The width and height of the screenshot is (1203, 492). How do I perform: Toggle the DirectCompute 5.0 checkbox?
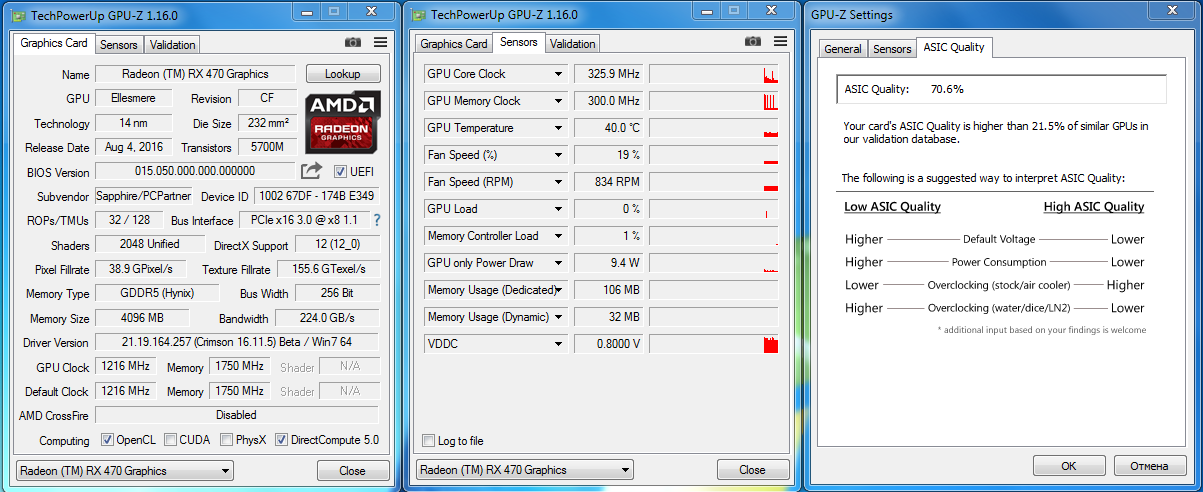click(281, 440)
